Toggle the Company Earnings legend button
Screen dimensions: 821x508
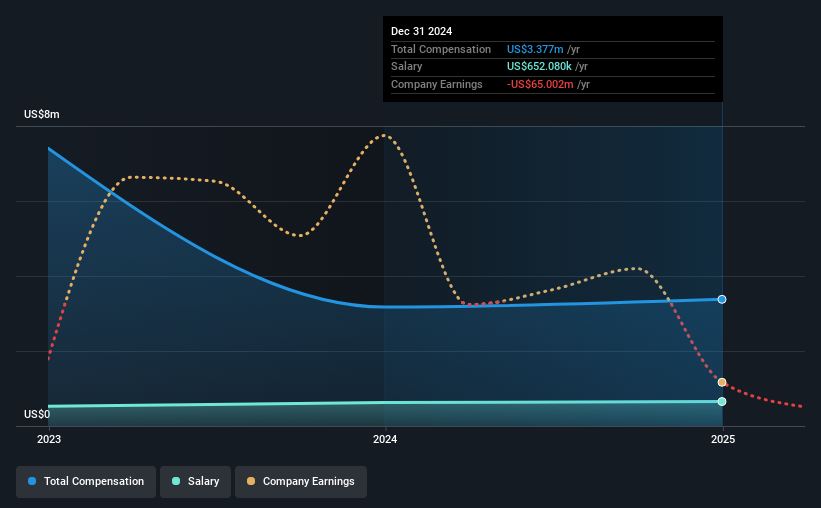(x=301, y=481)
